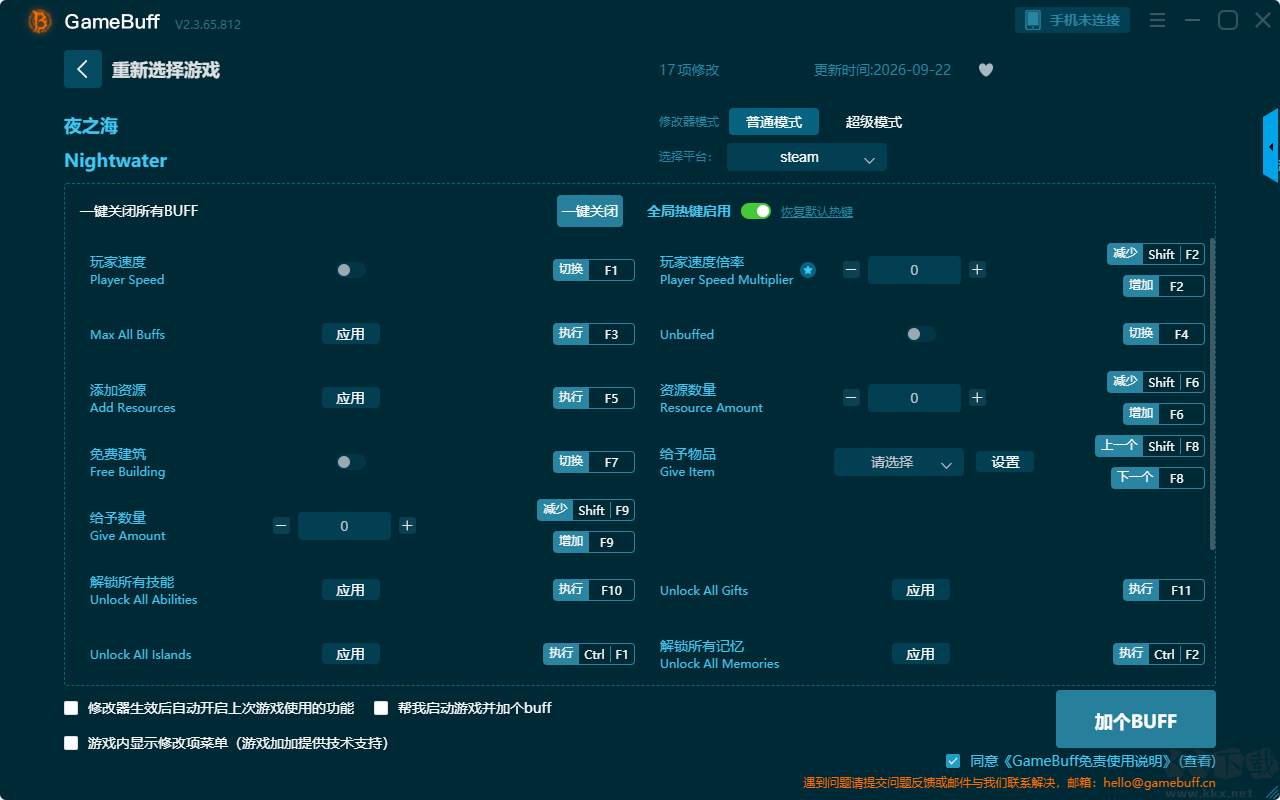The image size is (1280, 800).
Task: Click the F6 increase hotkey for Resource Amount
Action: click(1164, 414)
